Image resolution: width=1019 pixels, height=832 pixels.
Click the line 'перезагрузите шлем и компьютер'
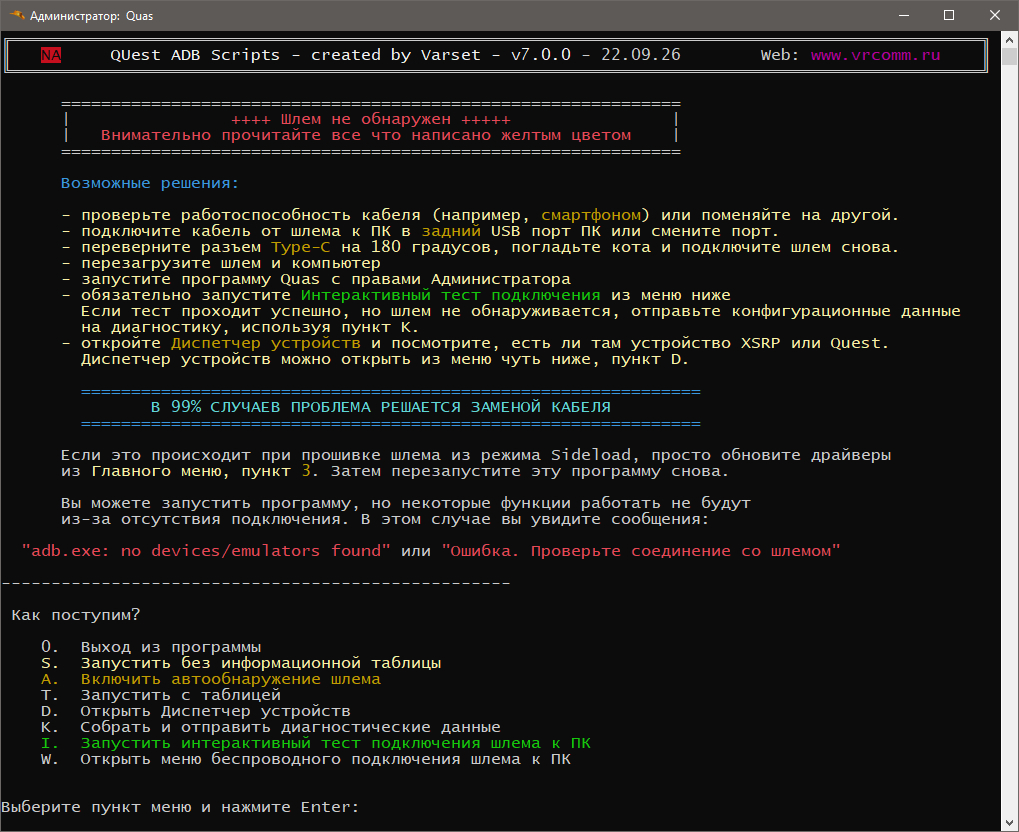point(231,263)
